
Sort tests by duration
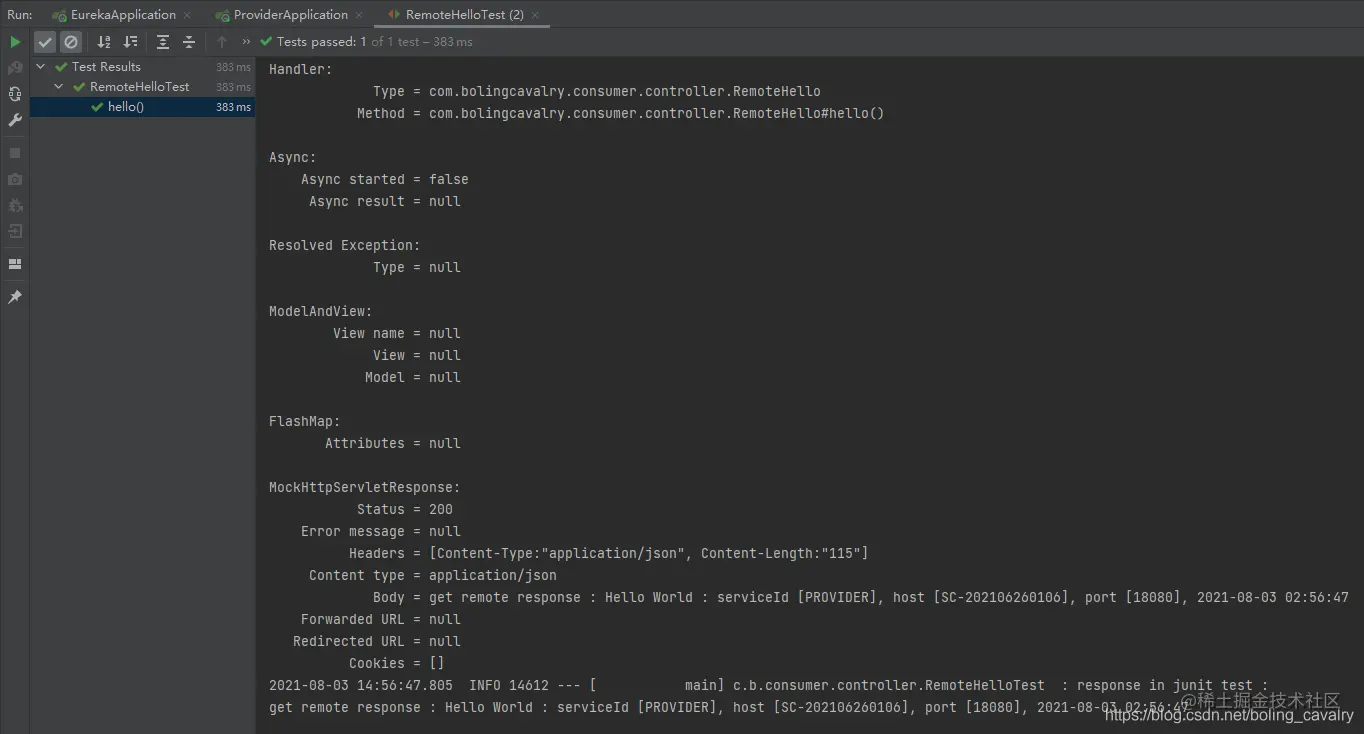130,42
